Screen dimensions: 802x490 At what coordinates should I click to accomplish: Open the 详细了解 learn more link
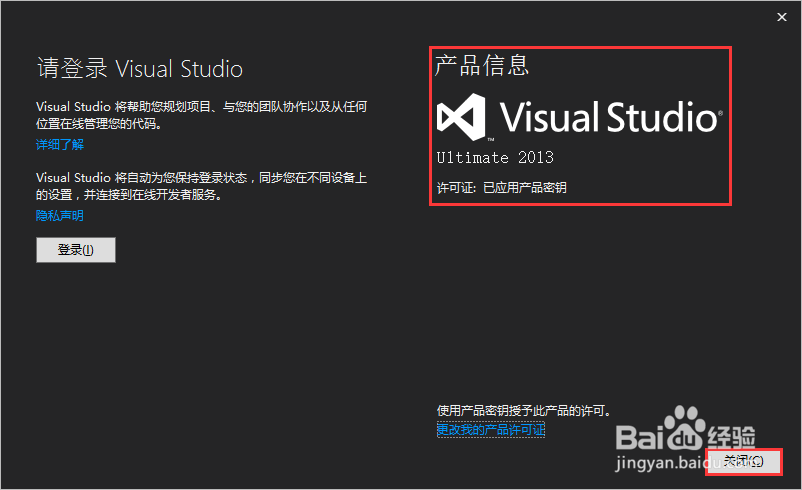pos(60,145)
